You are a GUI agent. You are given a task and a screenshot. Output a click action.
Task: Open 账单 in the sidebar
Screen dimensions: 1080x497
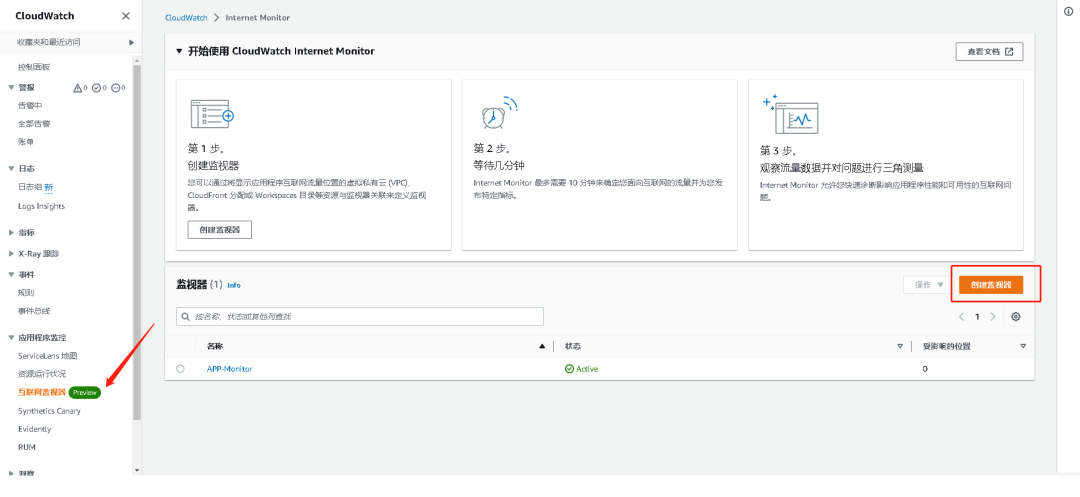pyautogui.click(x=25, y=142)
